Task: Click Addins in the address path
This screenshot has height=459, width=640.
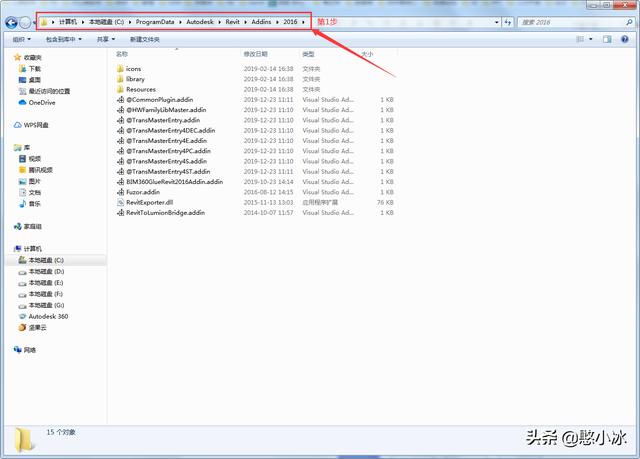Action: [261, 22]
